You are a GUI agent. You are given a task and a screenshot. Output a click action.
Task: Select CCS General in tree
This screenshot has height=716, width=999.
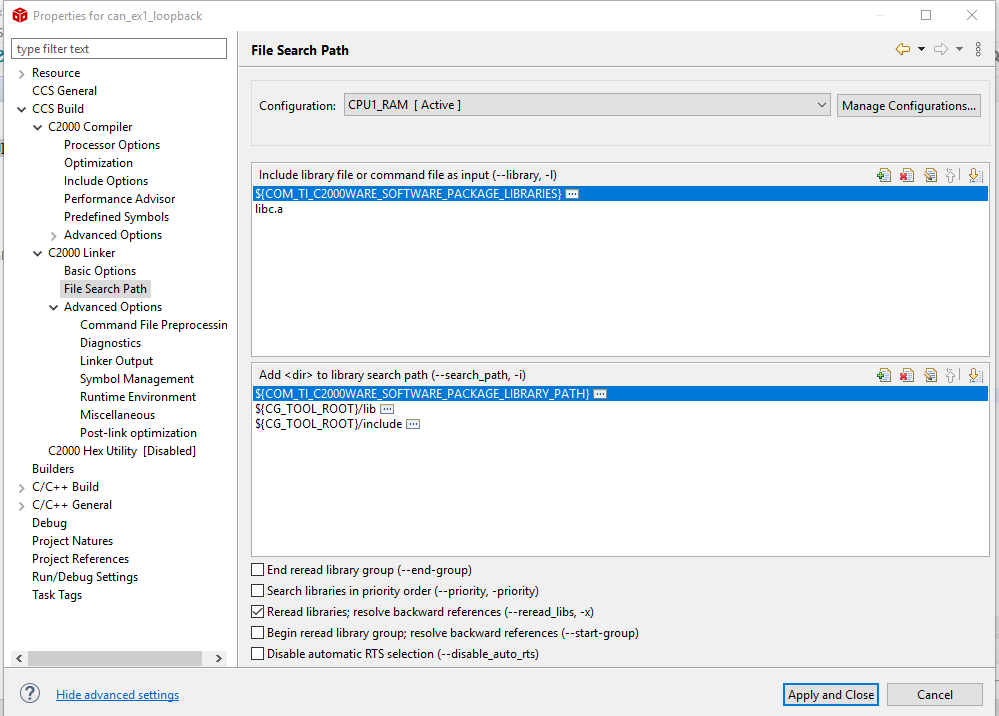[64, 91]
